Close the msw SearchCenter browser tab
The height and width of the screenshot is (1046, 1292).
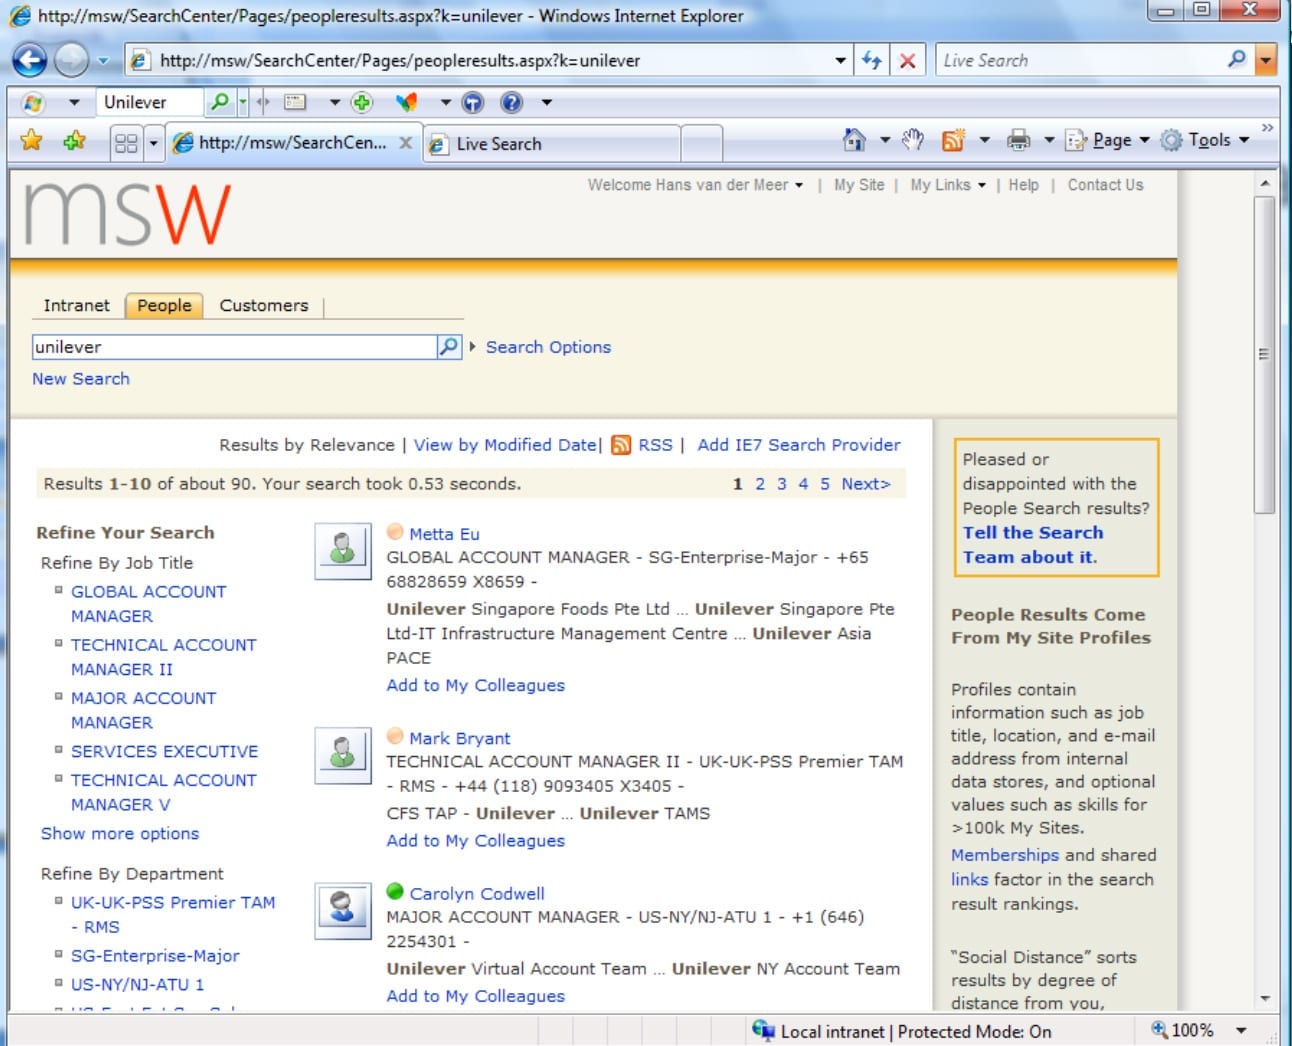pos(405,143)
